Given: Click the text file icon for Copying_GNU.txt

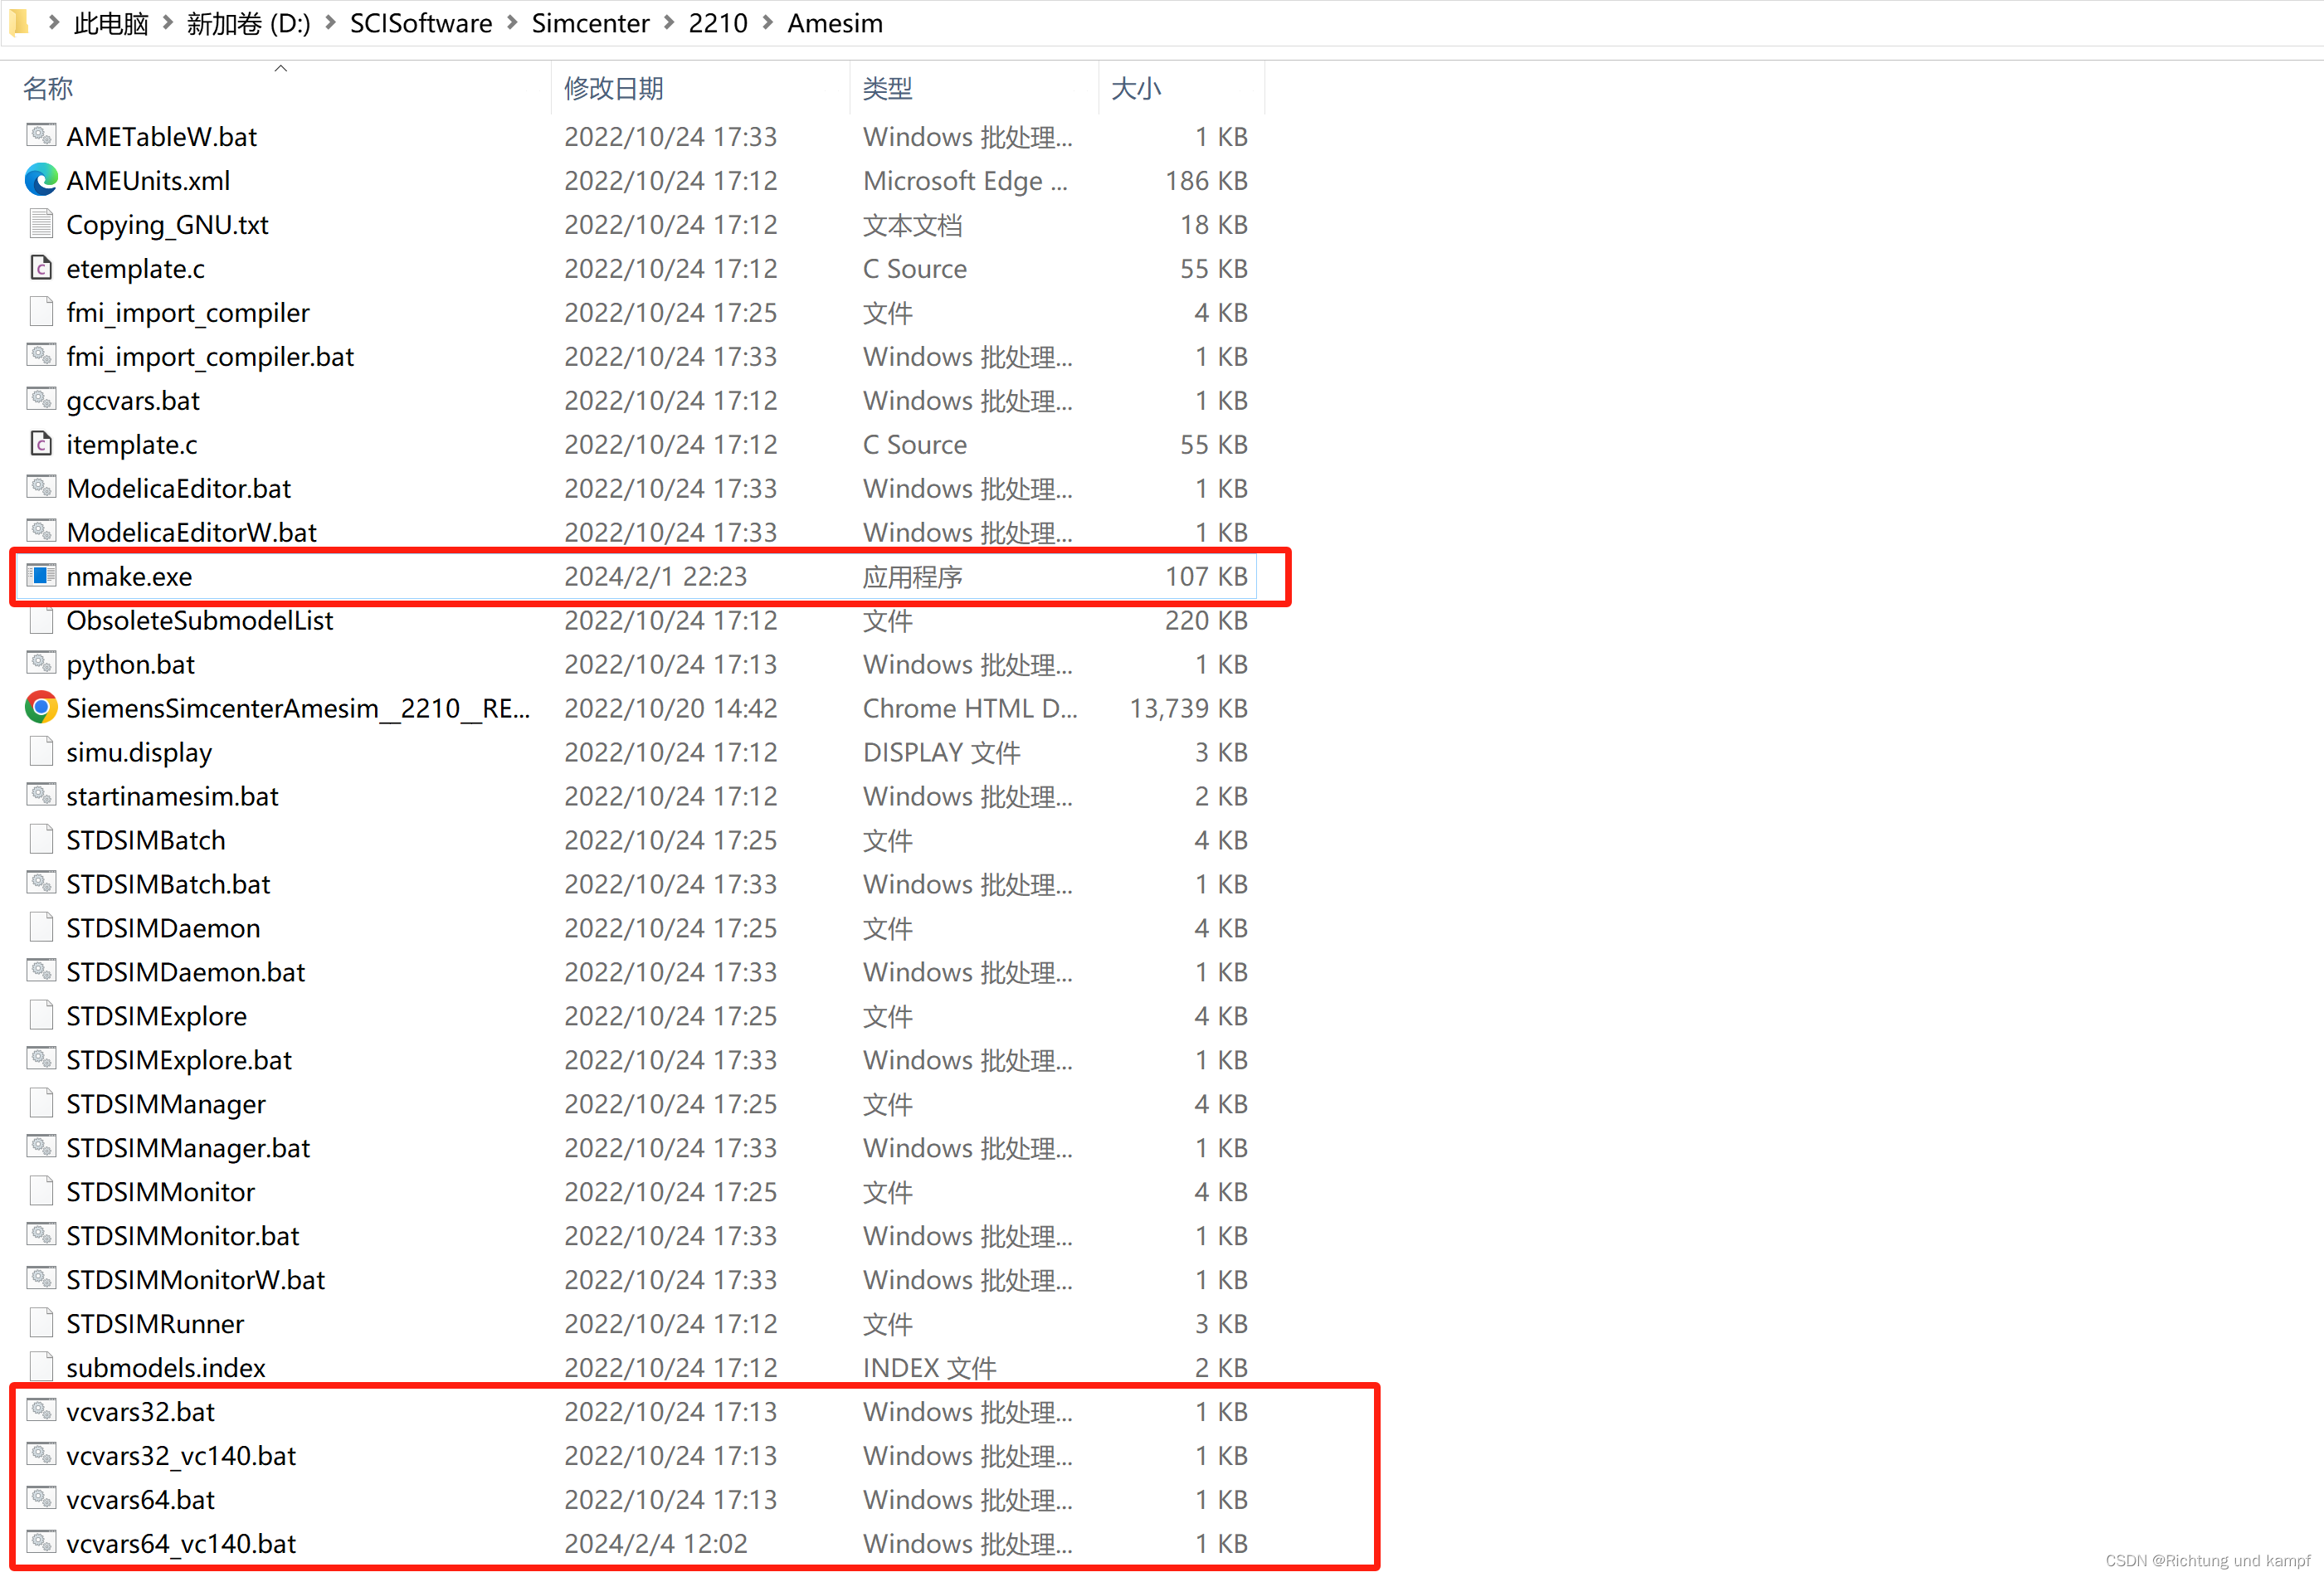Looking at the screenshot, I should (41, 224).
